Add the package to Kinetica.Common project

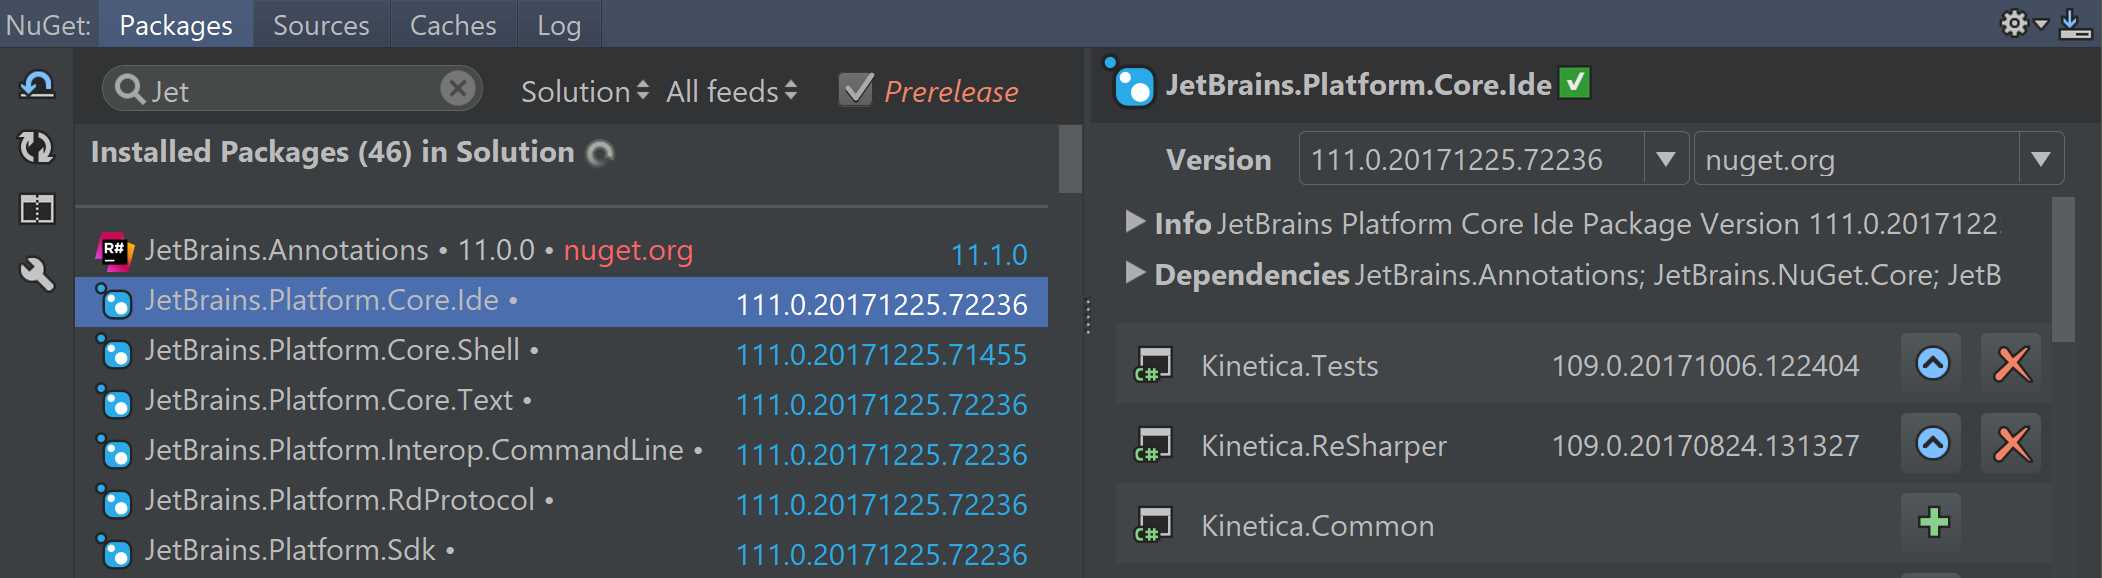point(1932,522)
